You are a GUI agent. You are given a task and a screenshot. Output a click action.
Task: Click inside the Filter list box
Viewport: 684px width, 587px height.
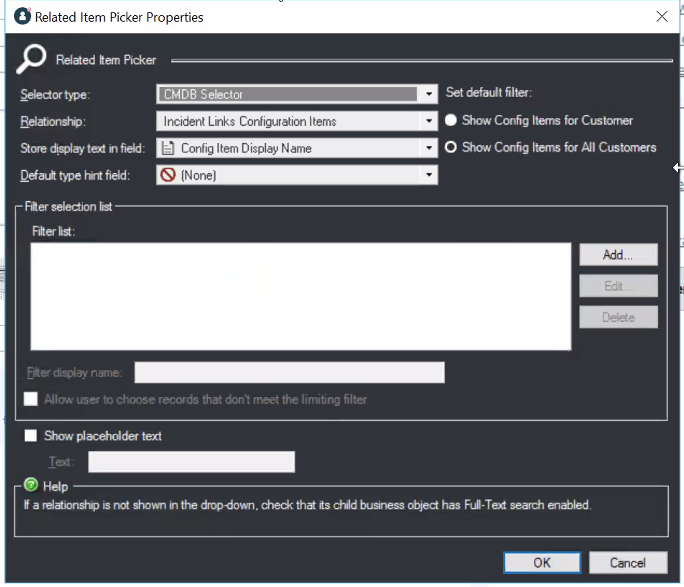[300, 296]
